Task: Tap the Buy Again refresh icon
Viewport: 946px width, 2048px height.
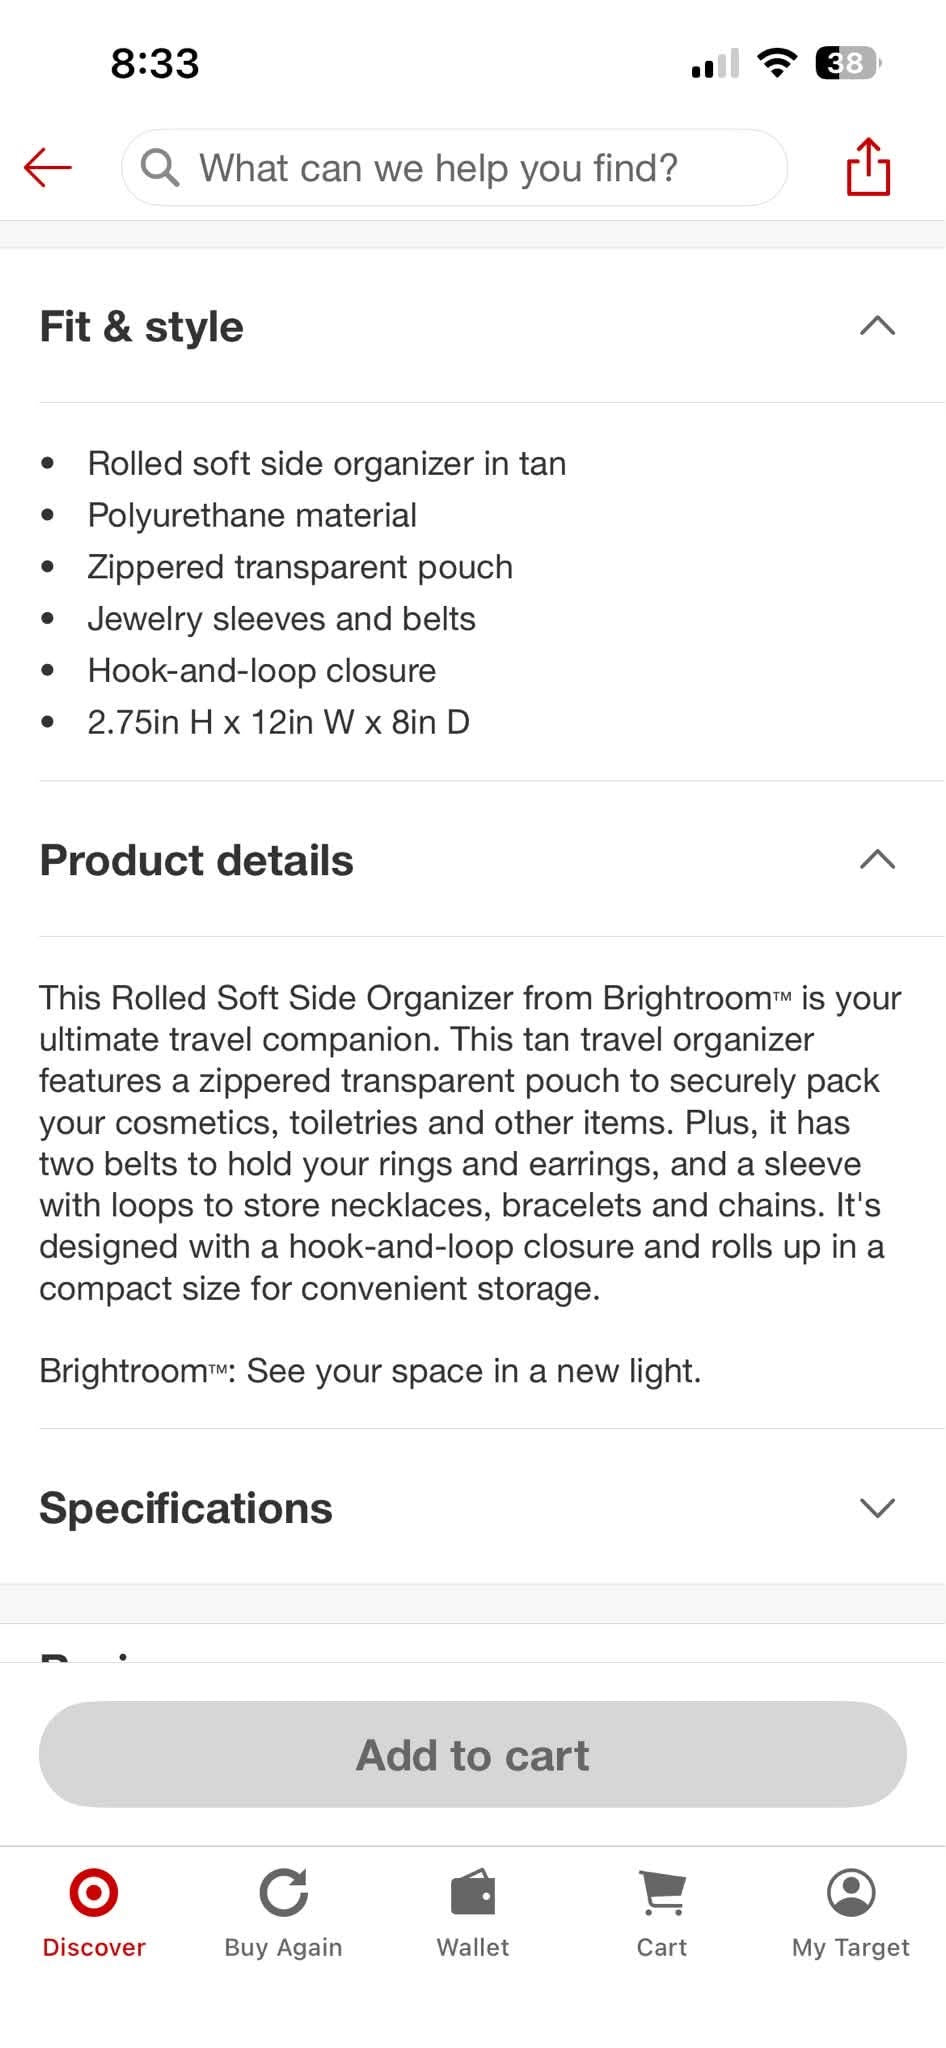Action: [x=283, y=1892]
